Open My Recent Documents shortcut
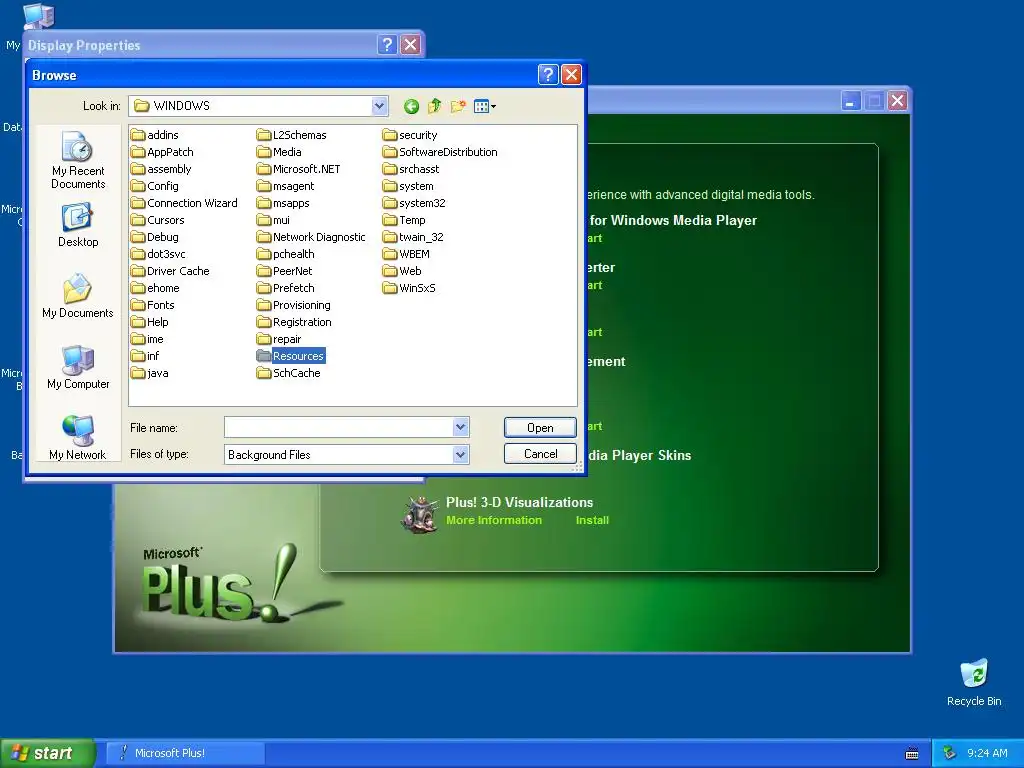1024x768 pixels. (78, 160)
